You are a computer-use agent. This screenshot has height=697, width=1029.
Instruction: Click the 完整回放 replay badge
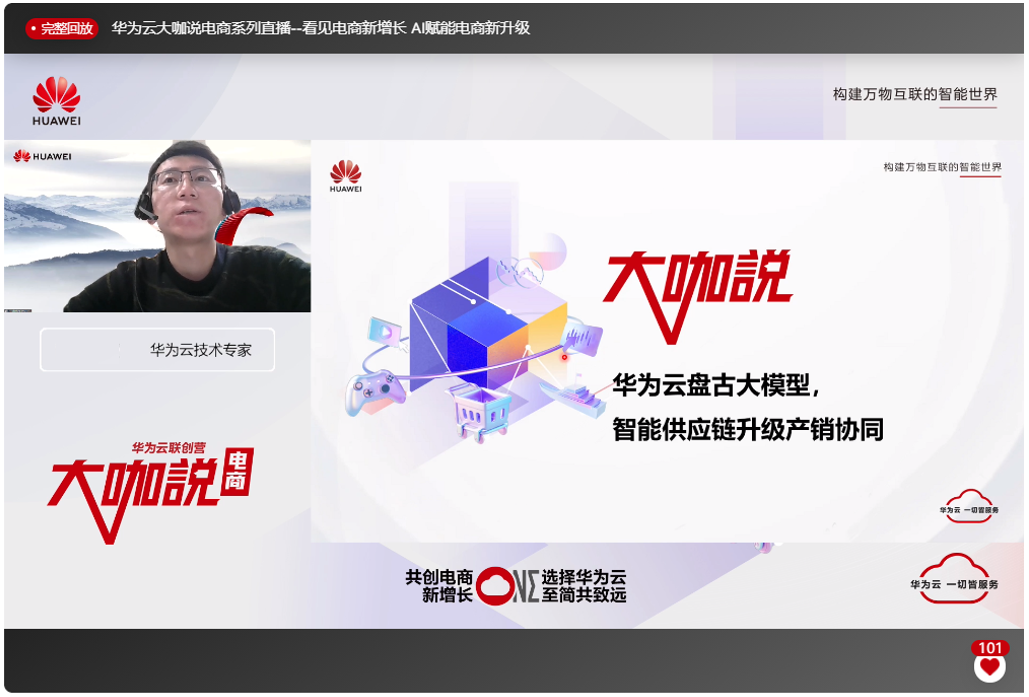coord(62,28)
